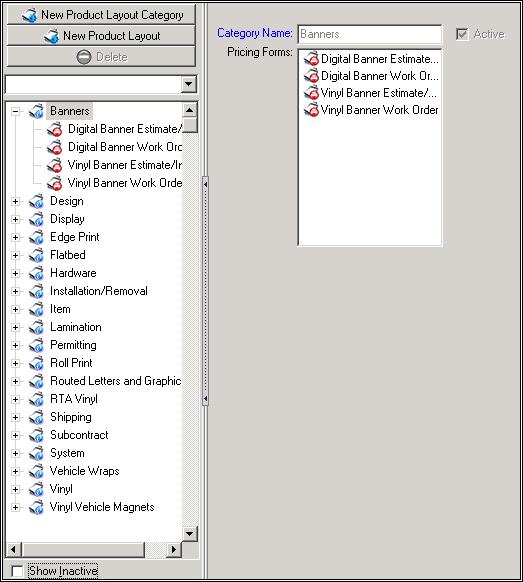This screenshot has width=523, height=582.
Task: Click the Roll Print category icon
Action: pos(36,363)
